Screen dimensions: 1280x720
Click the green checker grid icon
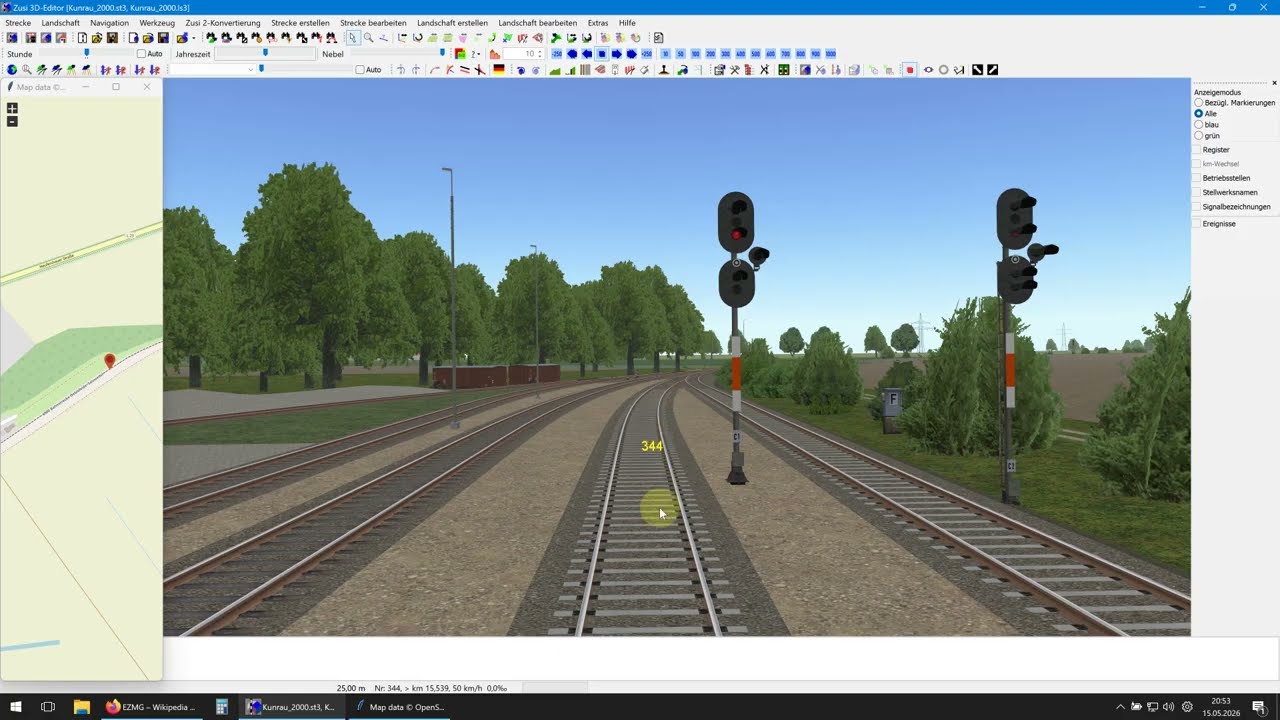(x=783, y=70)
